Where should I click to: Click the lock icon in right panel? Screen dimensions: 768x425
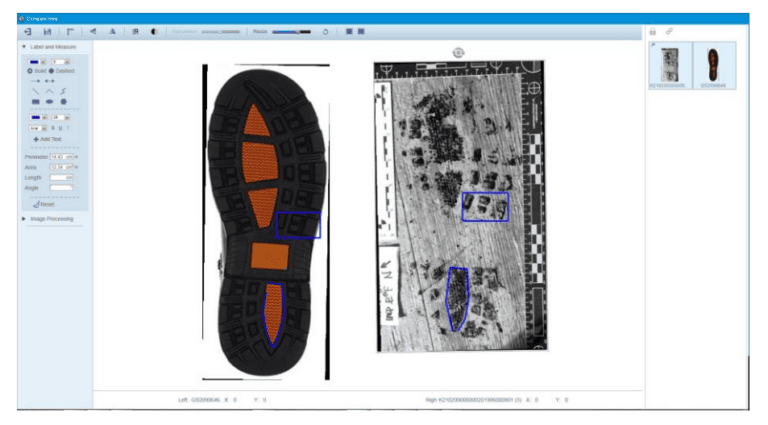[653, 32]
